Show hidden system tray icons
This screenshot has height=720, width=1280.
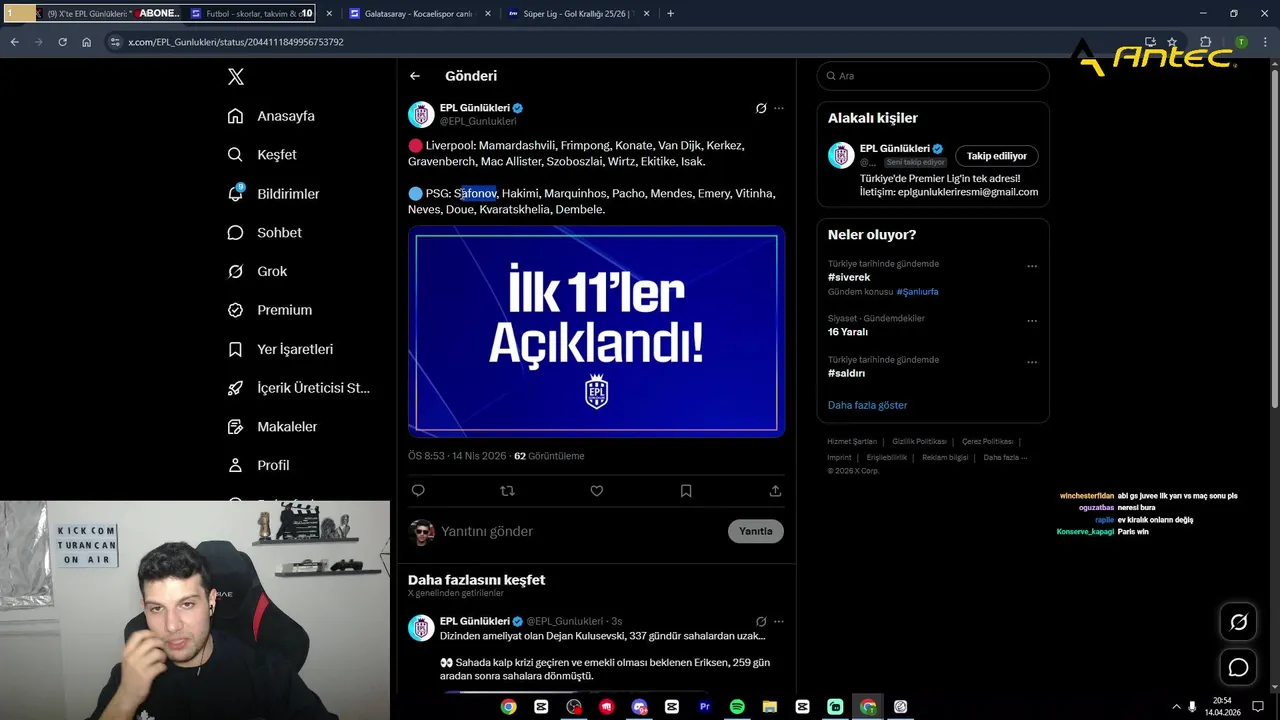pos(1177,707)
